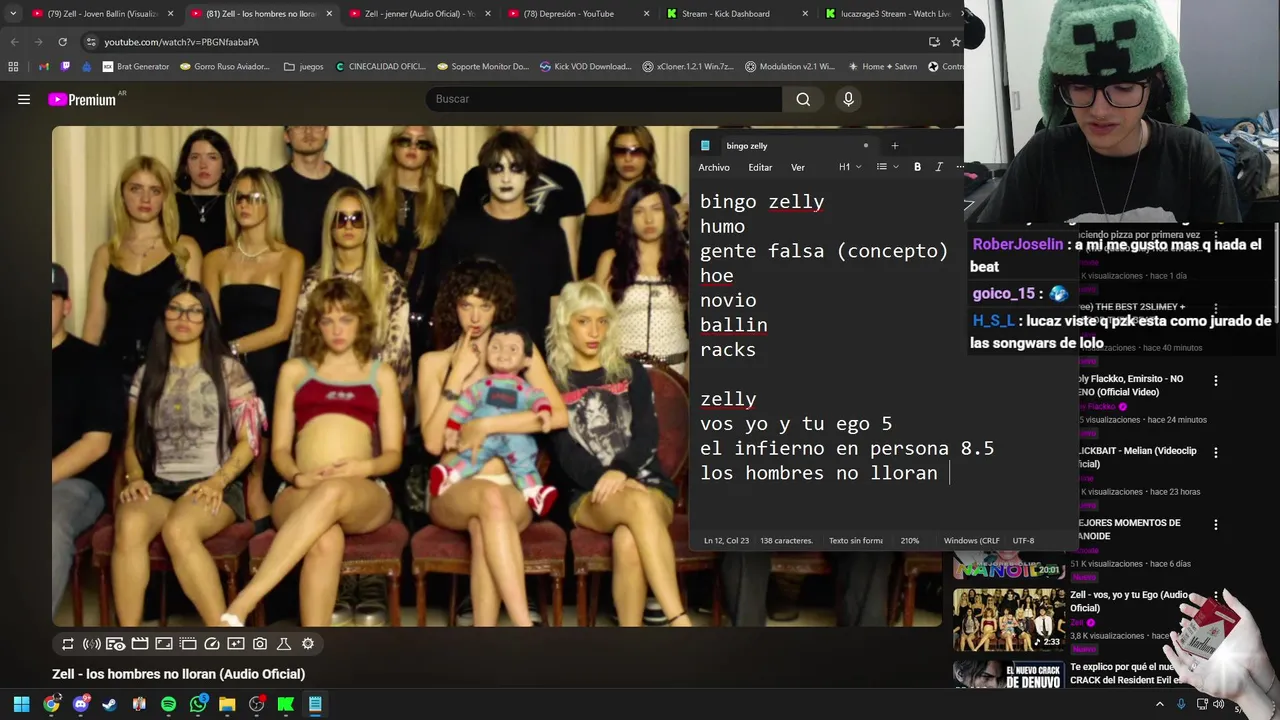This screenshot has height=720, width=1280.
Task: Open options for 'LICKBAIT - Melian' video
Action: click(x=1215, y=452)
